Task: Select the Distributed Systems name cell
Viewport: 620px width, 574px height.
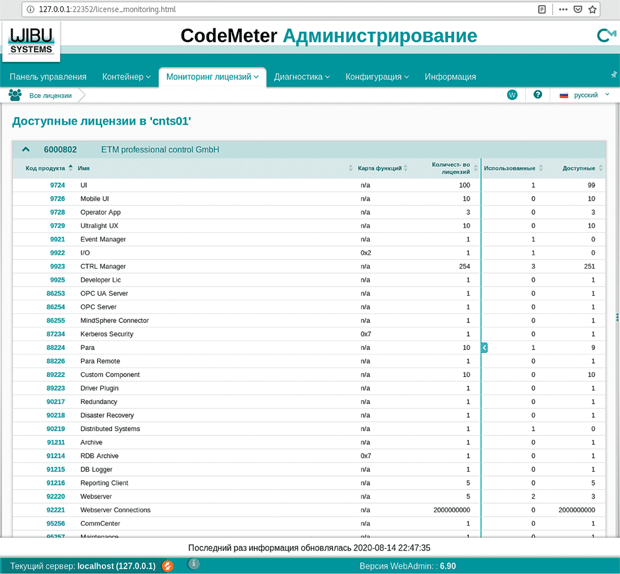Action: (110, 429)
